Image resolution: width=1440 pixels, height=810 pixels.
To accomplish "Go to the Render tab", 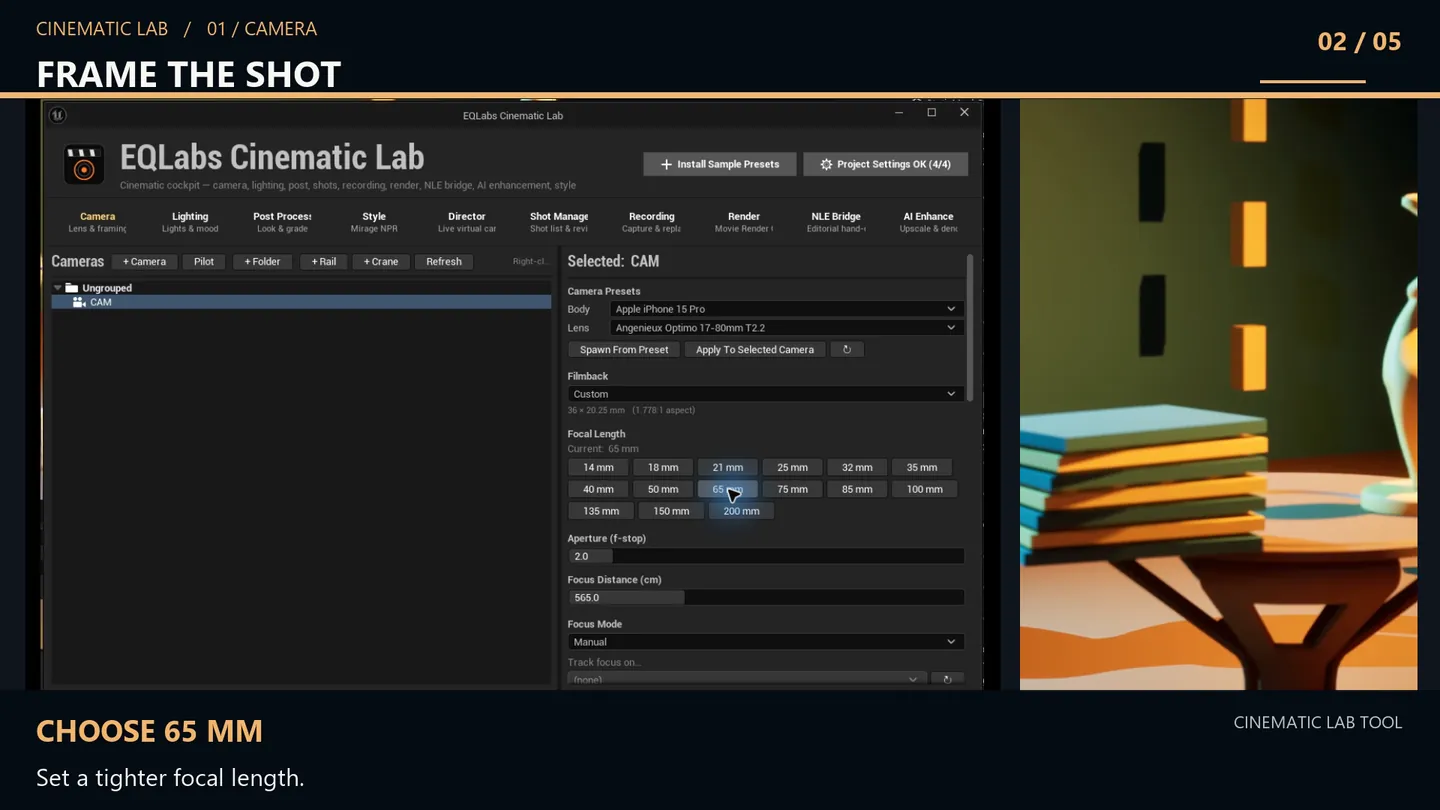I will pos(744,222).
